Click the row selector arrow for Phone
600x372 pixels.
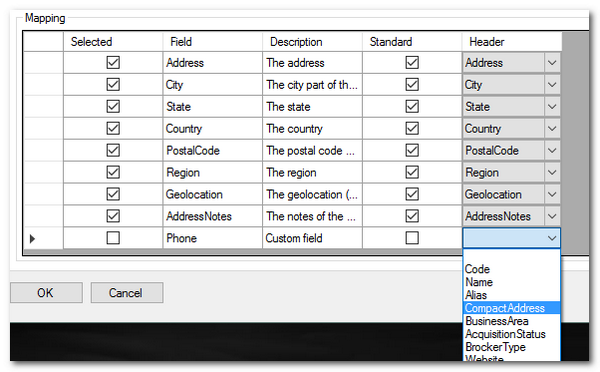[x=33, y=238]
